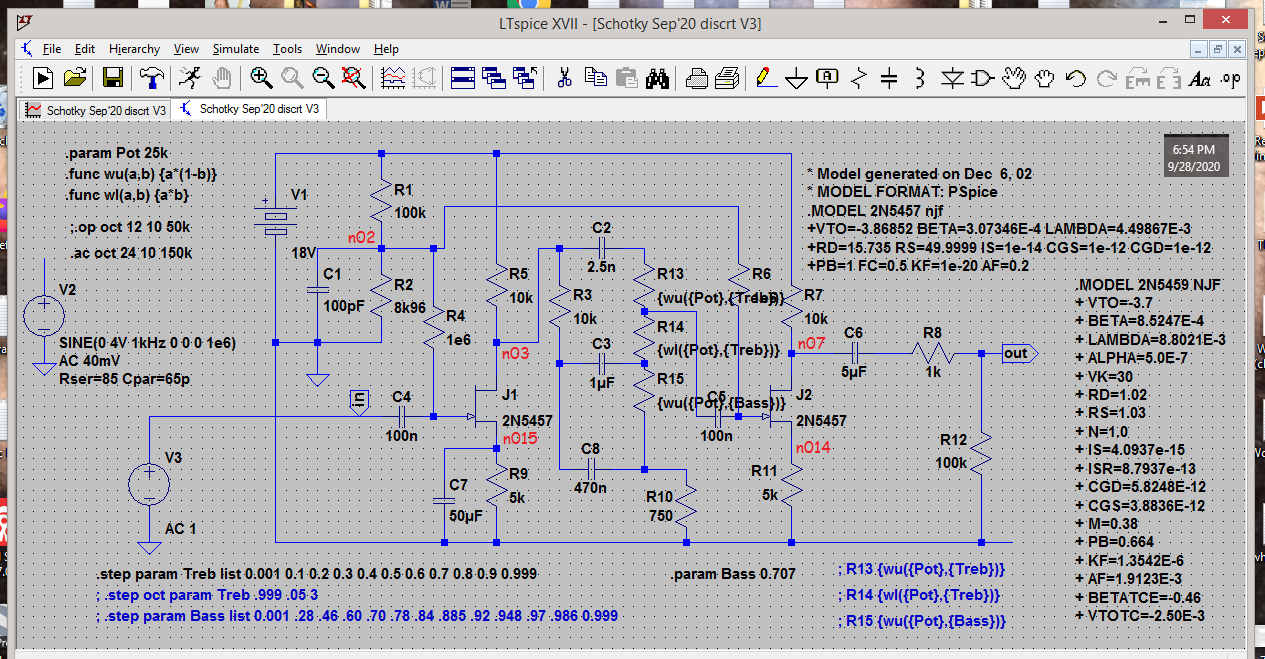This screenshot has height=659, width=1265.
Task: Click the Close all windows icon
Action: coord(525,77)
